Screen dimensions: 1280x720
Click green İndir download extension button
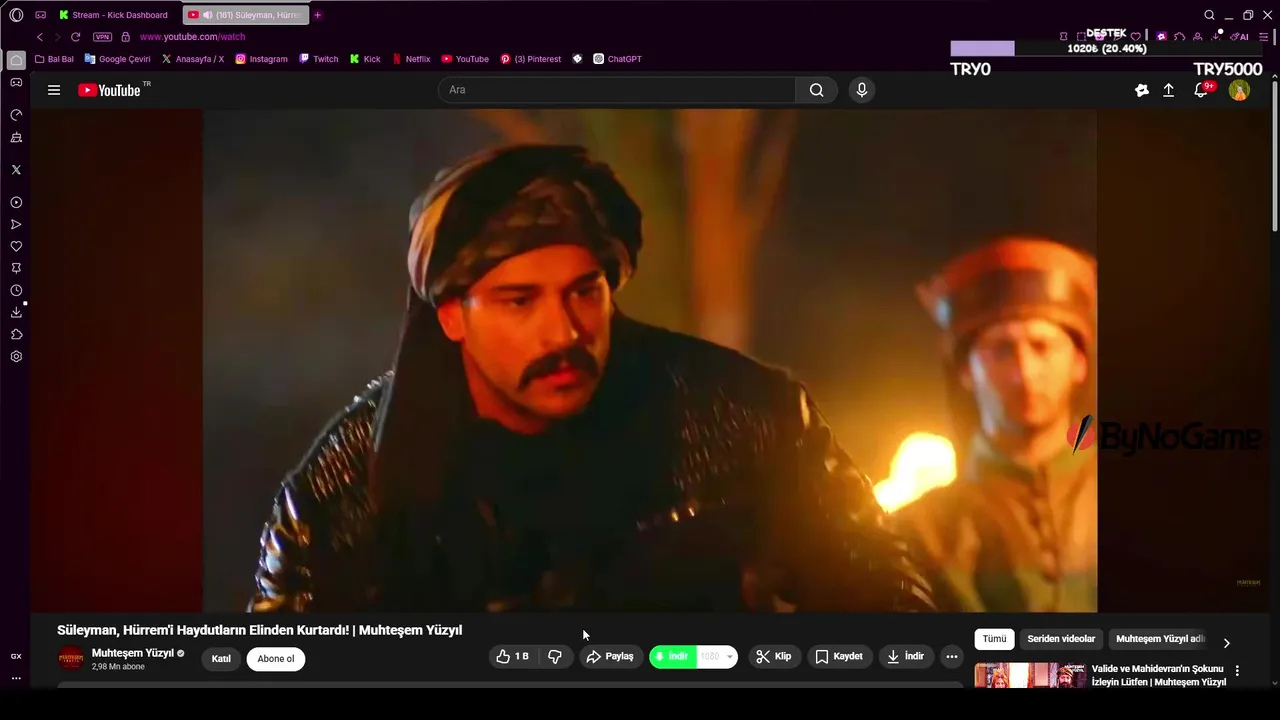click(672, 657)
